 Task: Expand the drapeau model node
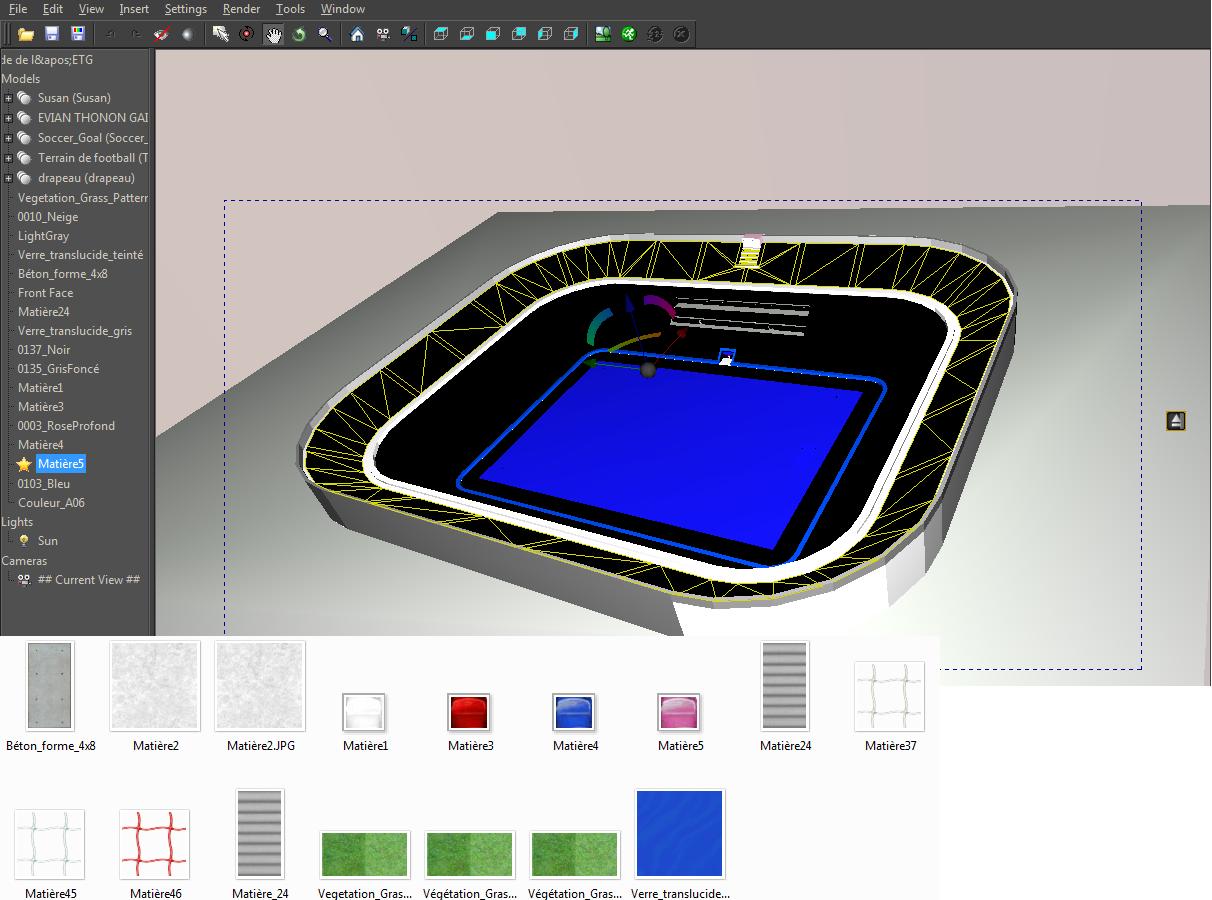(x=8, y=178)
